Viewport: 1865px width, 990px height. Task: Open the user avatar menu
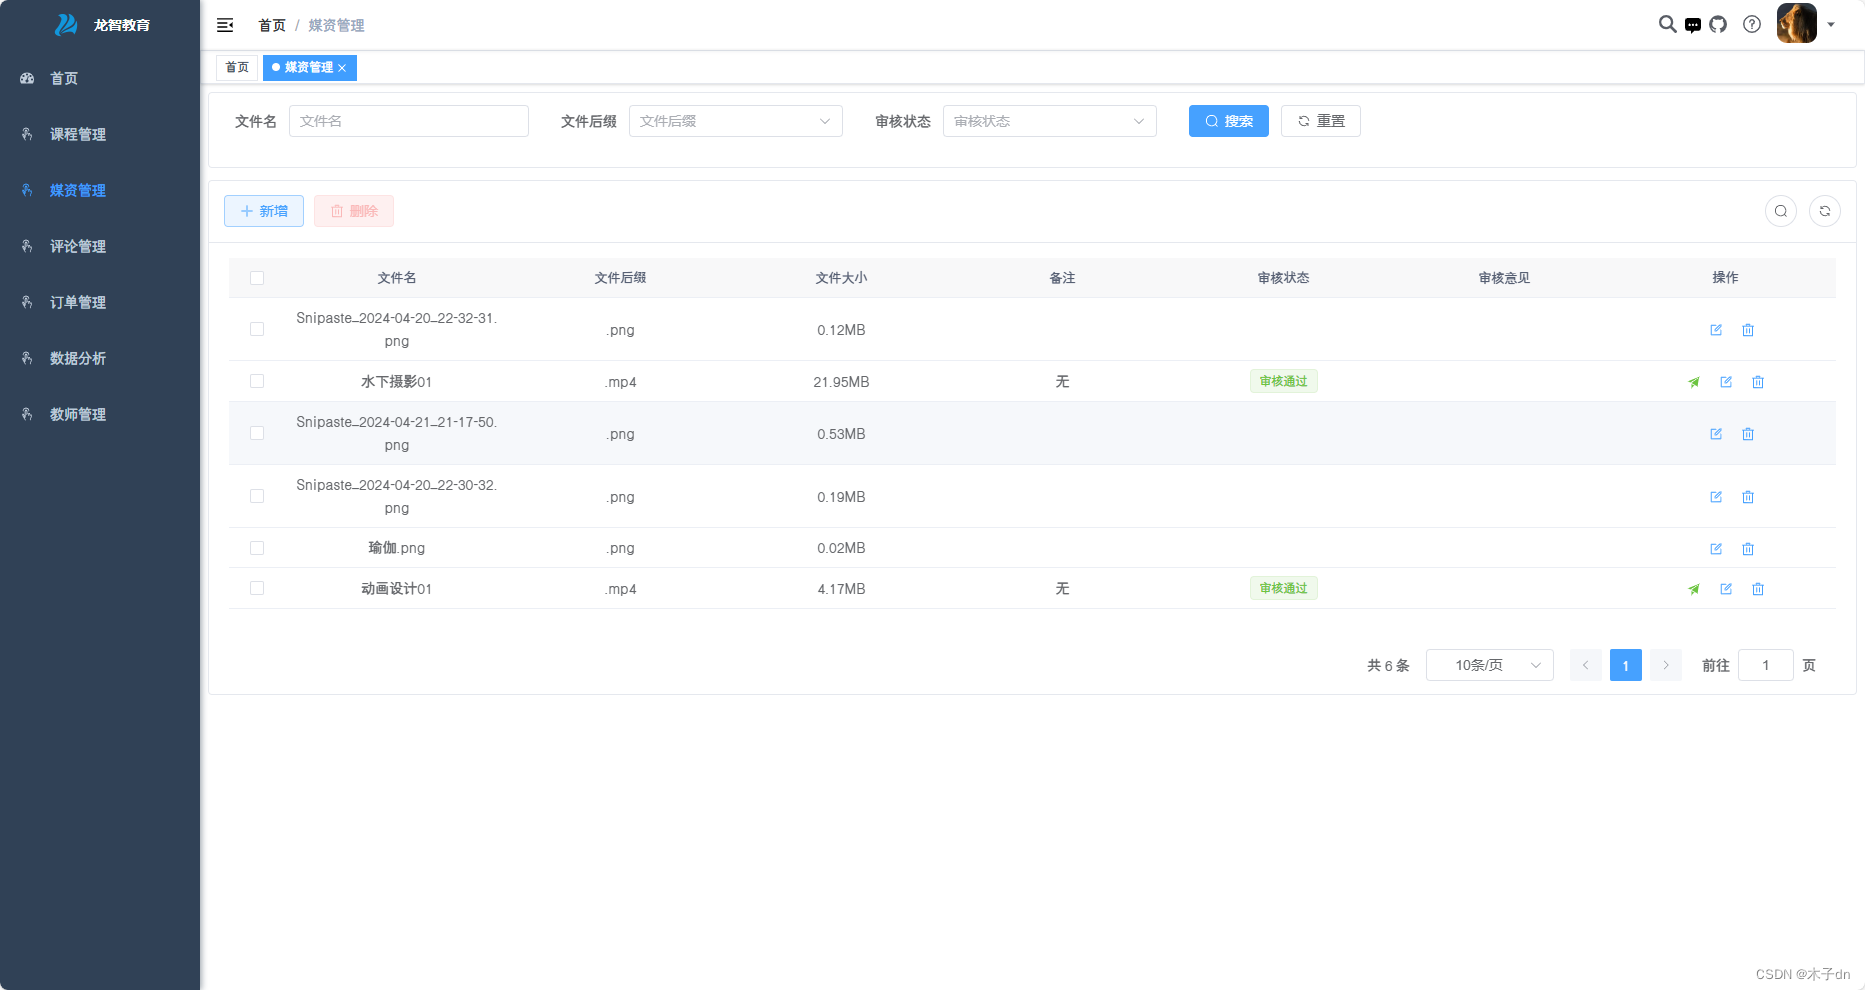(x=1796, y=23)
